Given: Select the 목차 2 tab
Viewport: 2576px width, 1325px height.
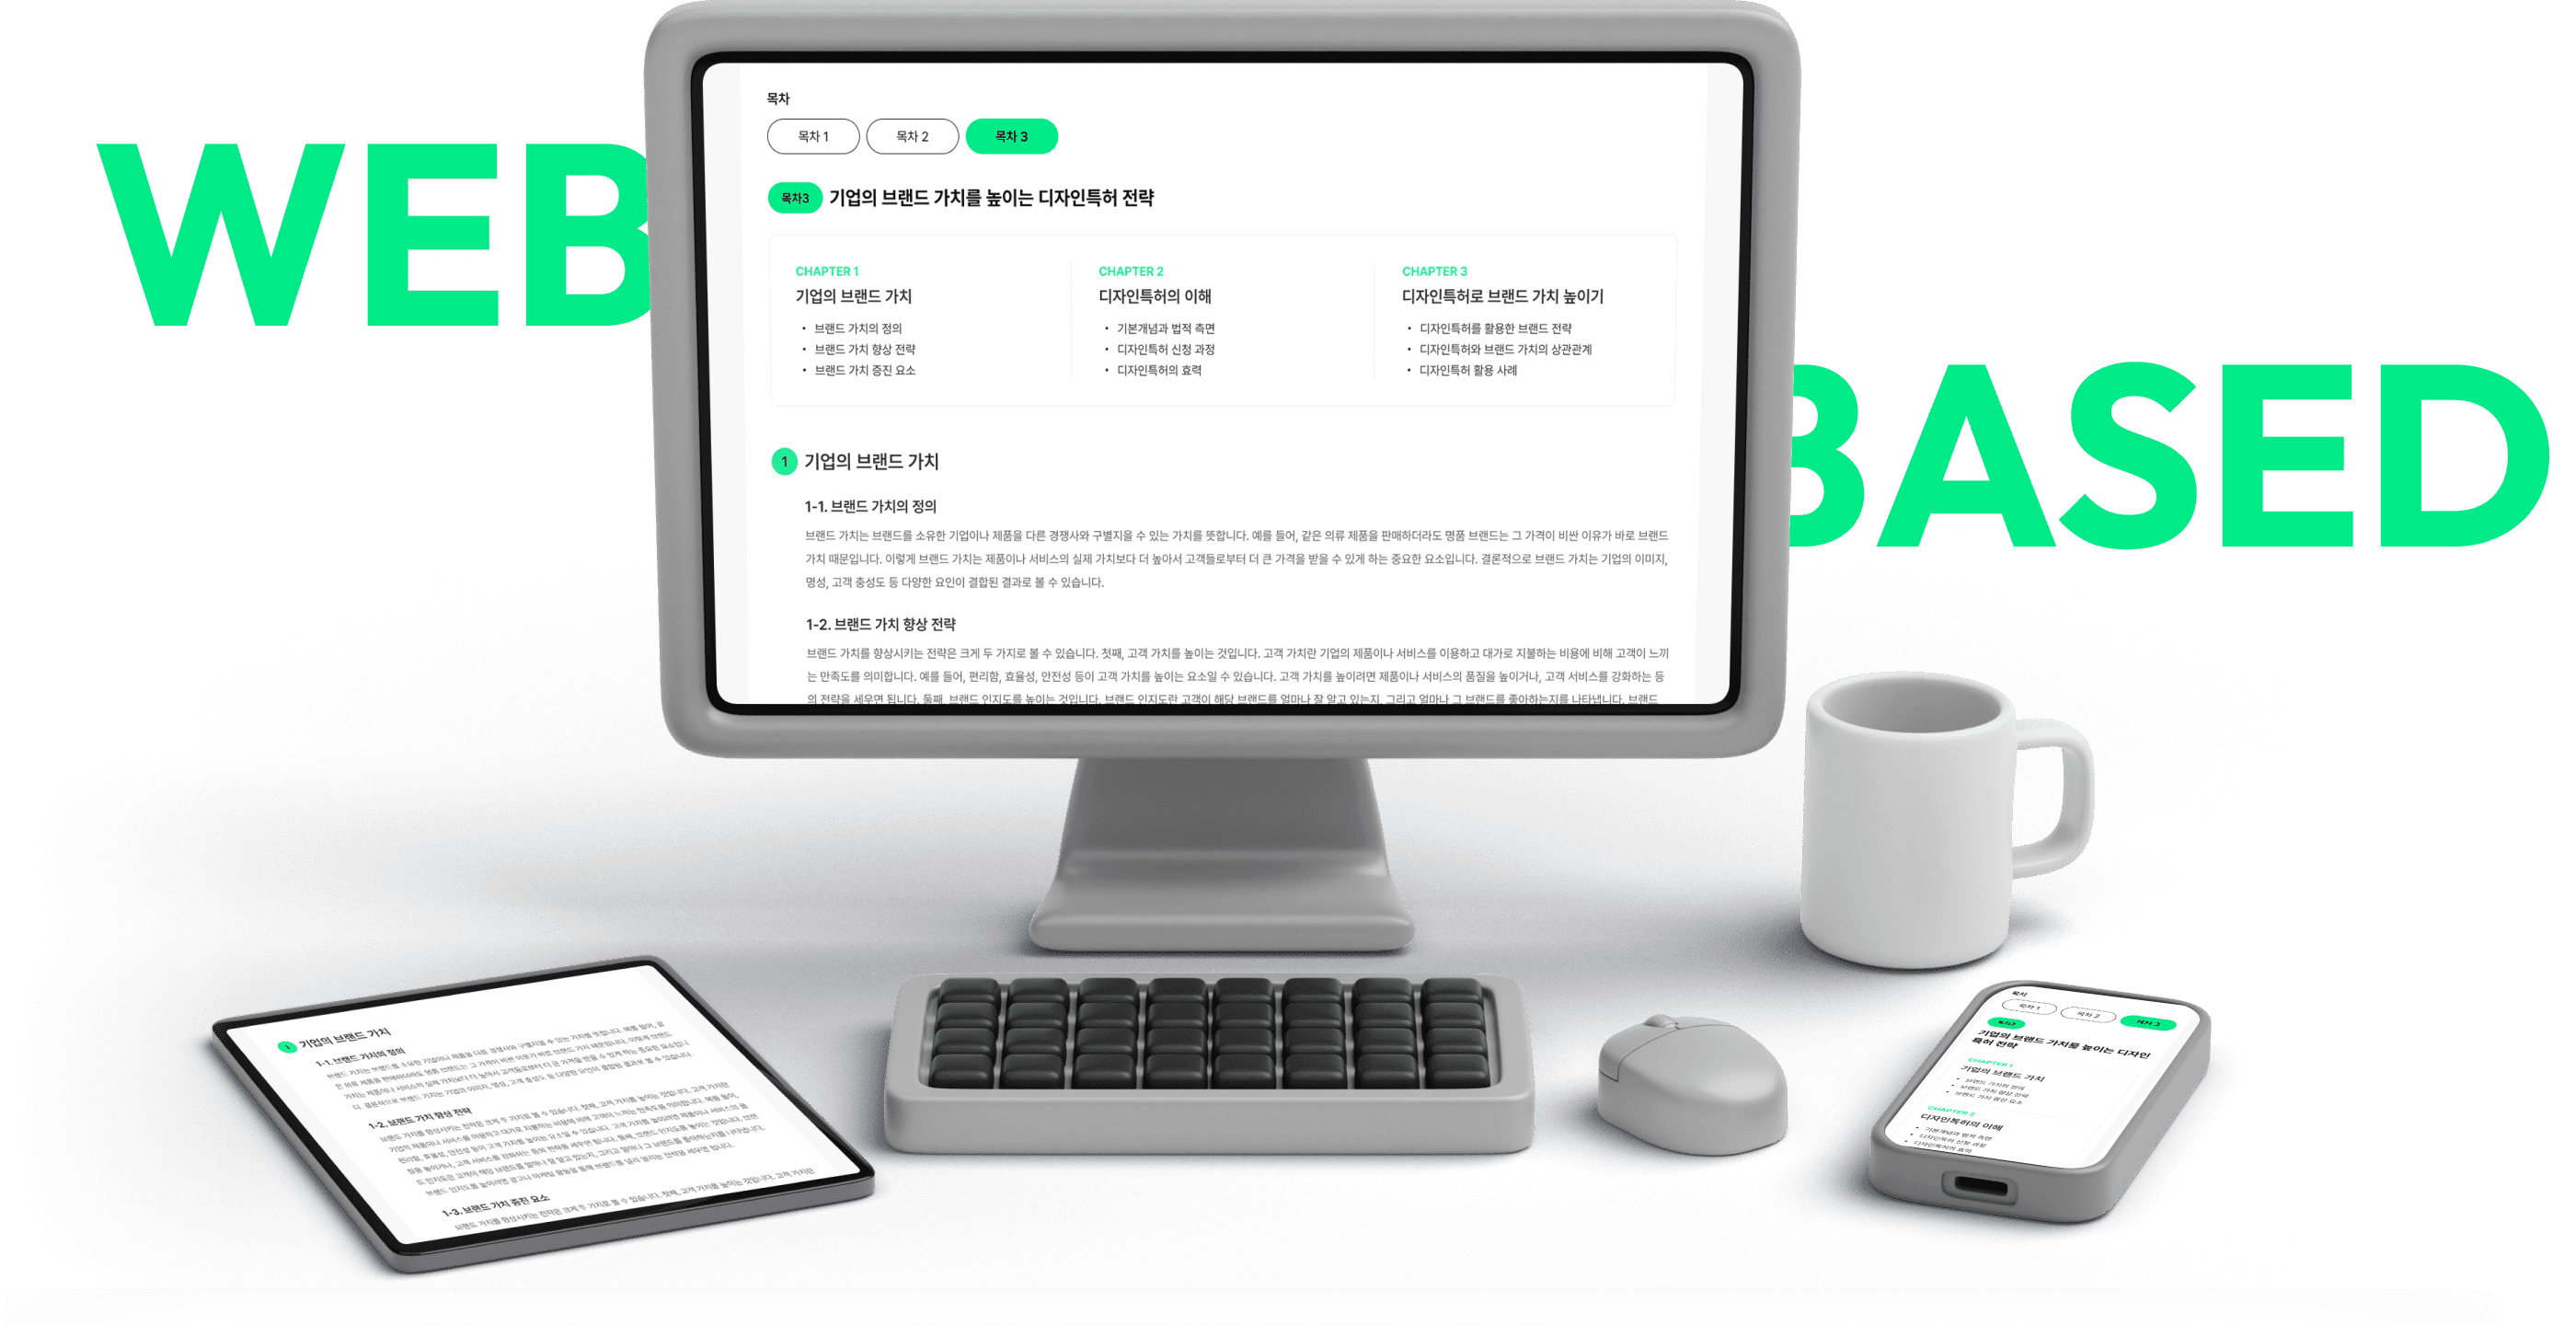Looking at the screenshot, I should [912, 135].
